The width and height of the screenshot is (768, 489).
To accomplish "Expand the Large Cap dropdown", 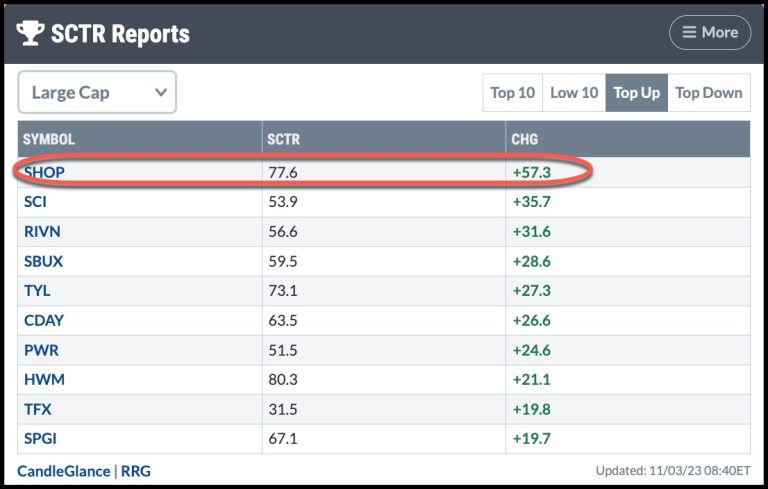I will (97, 93).
